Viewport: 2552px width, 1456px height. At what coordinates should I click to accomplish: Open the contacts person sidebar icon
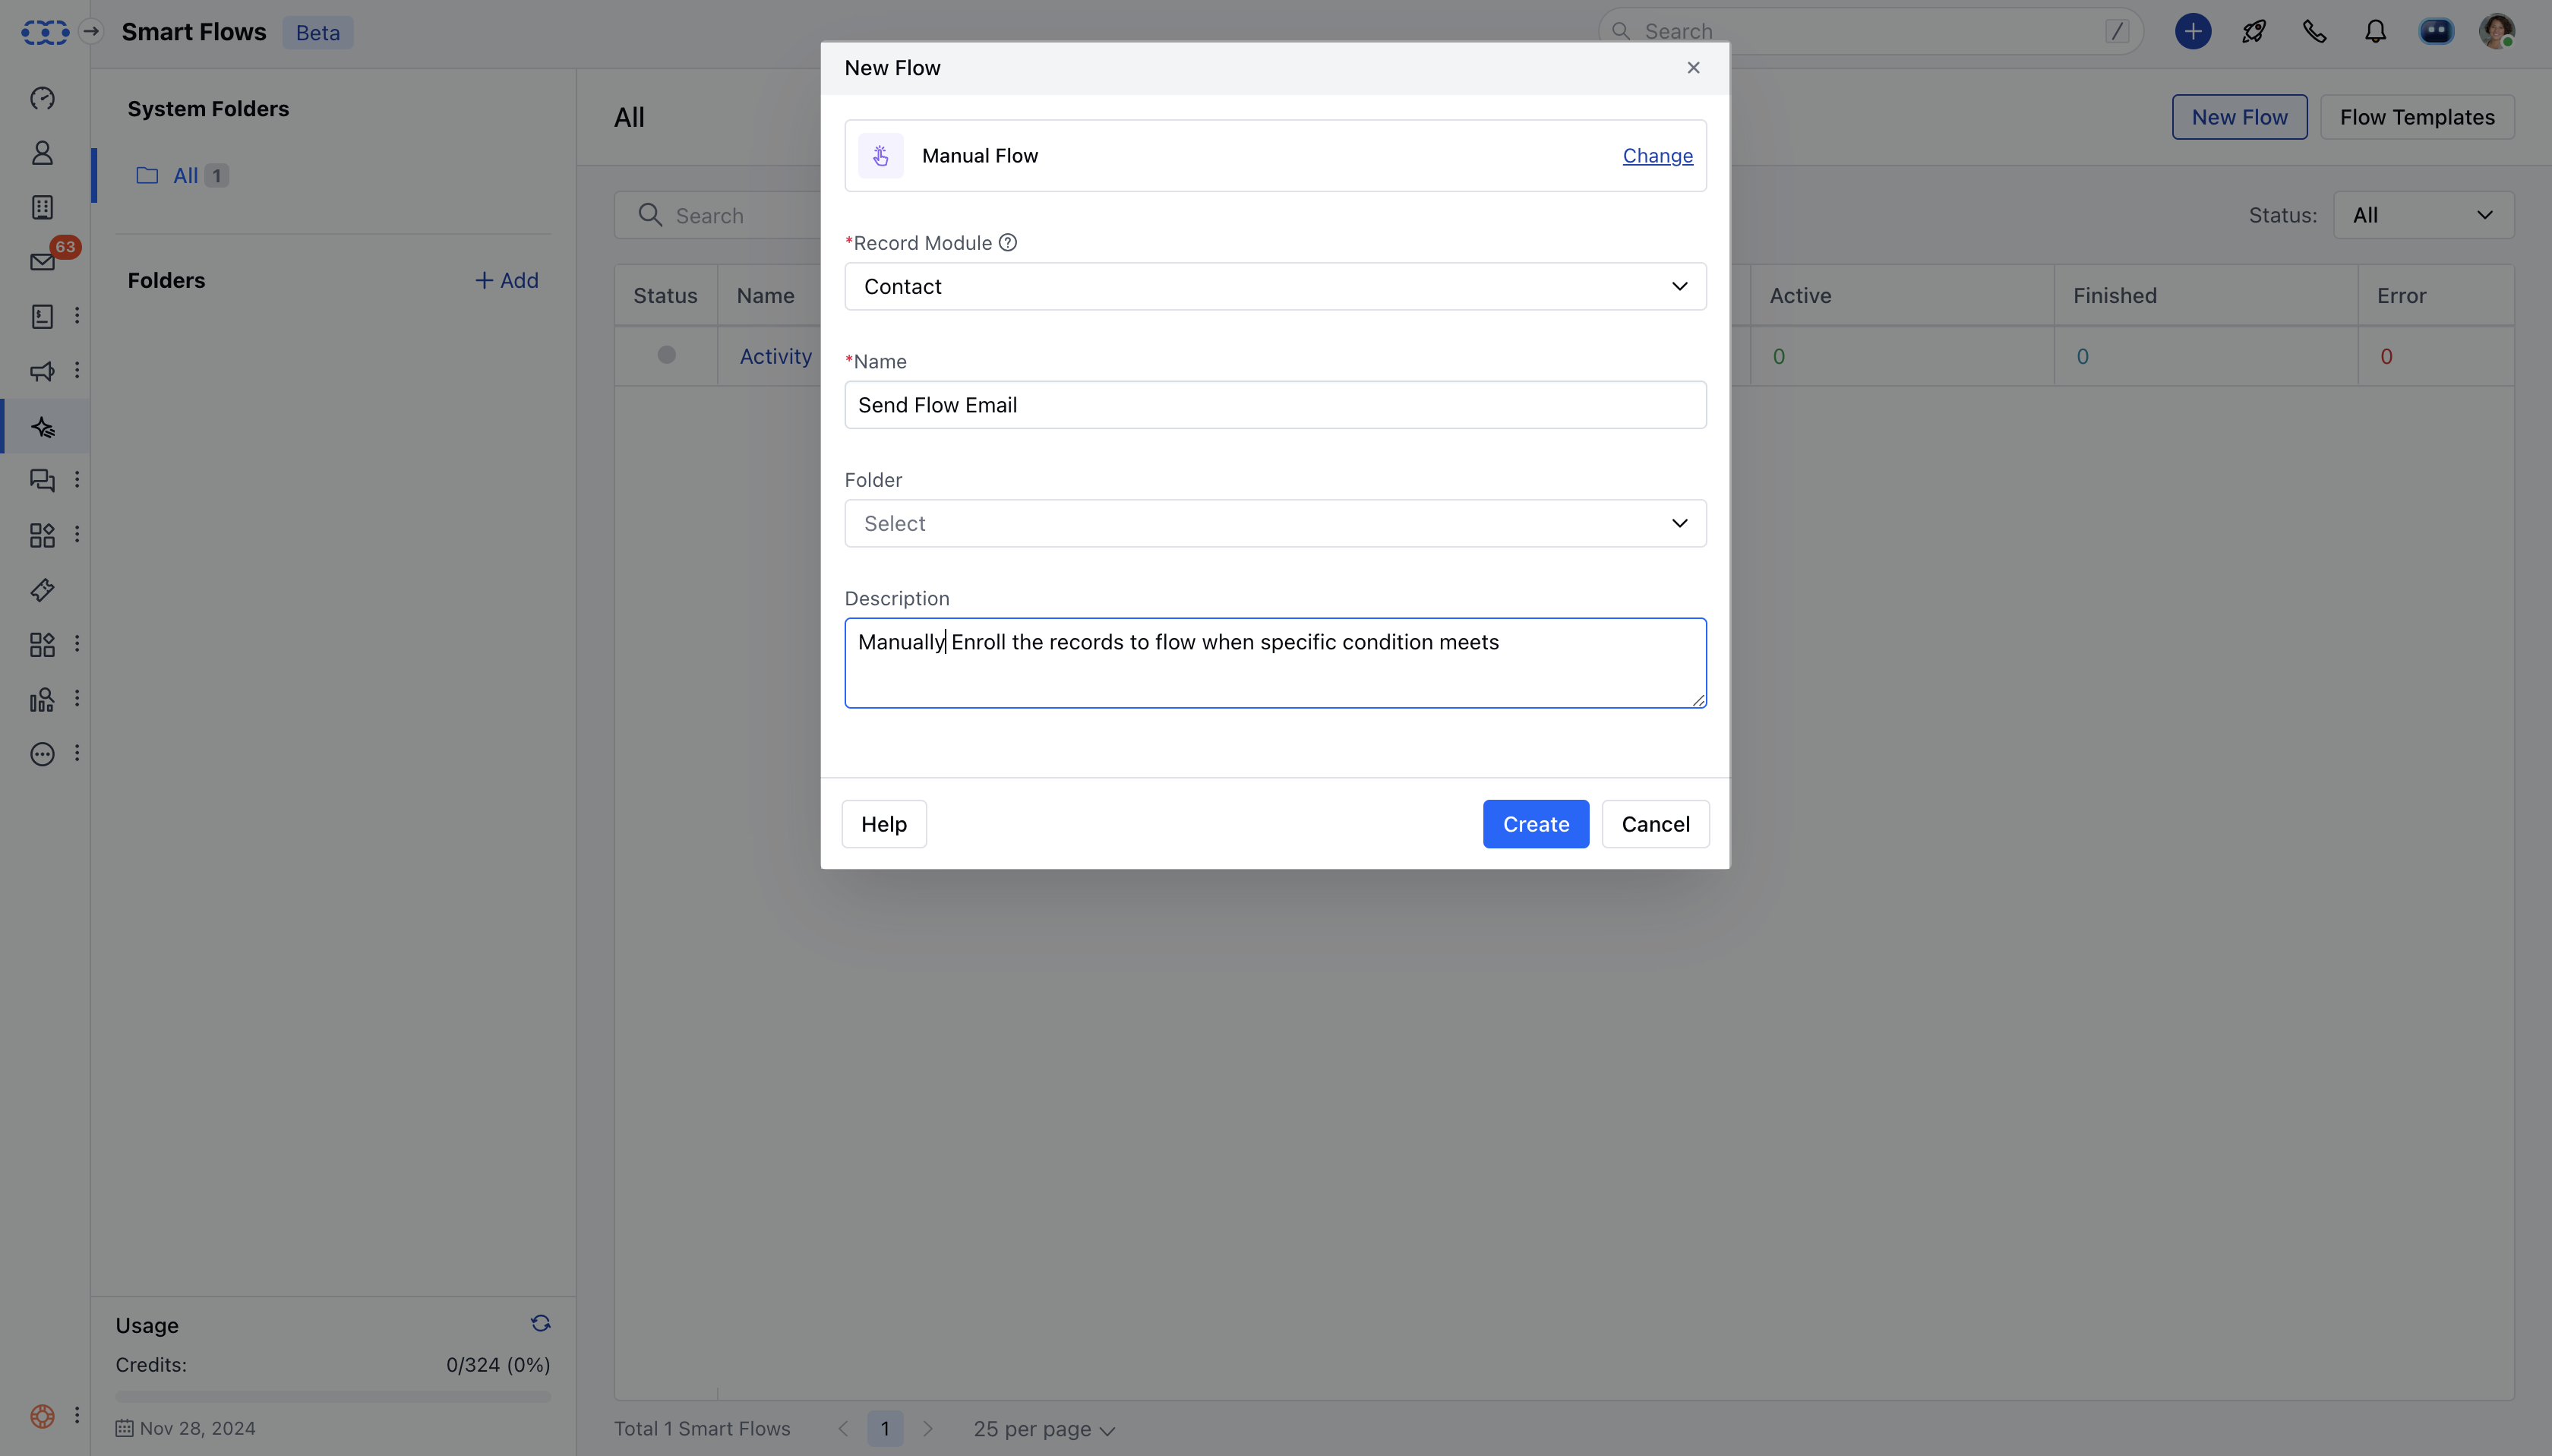point(43,153)
